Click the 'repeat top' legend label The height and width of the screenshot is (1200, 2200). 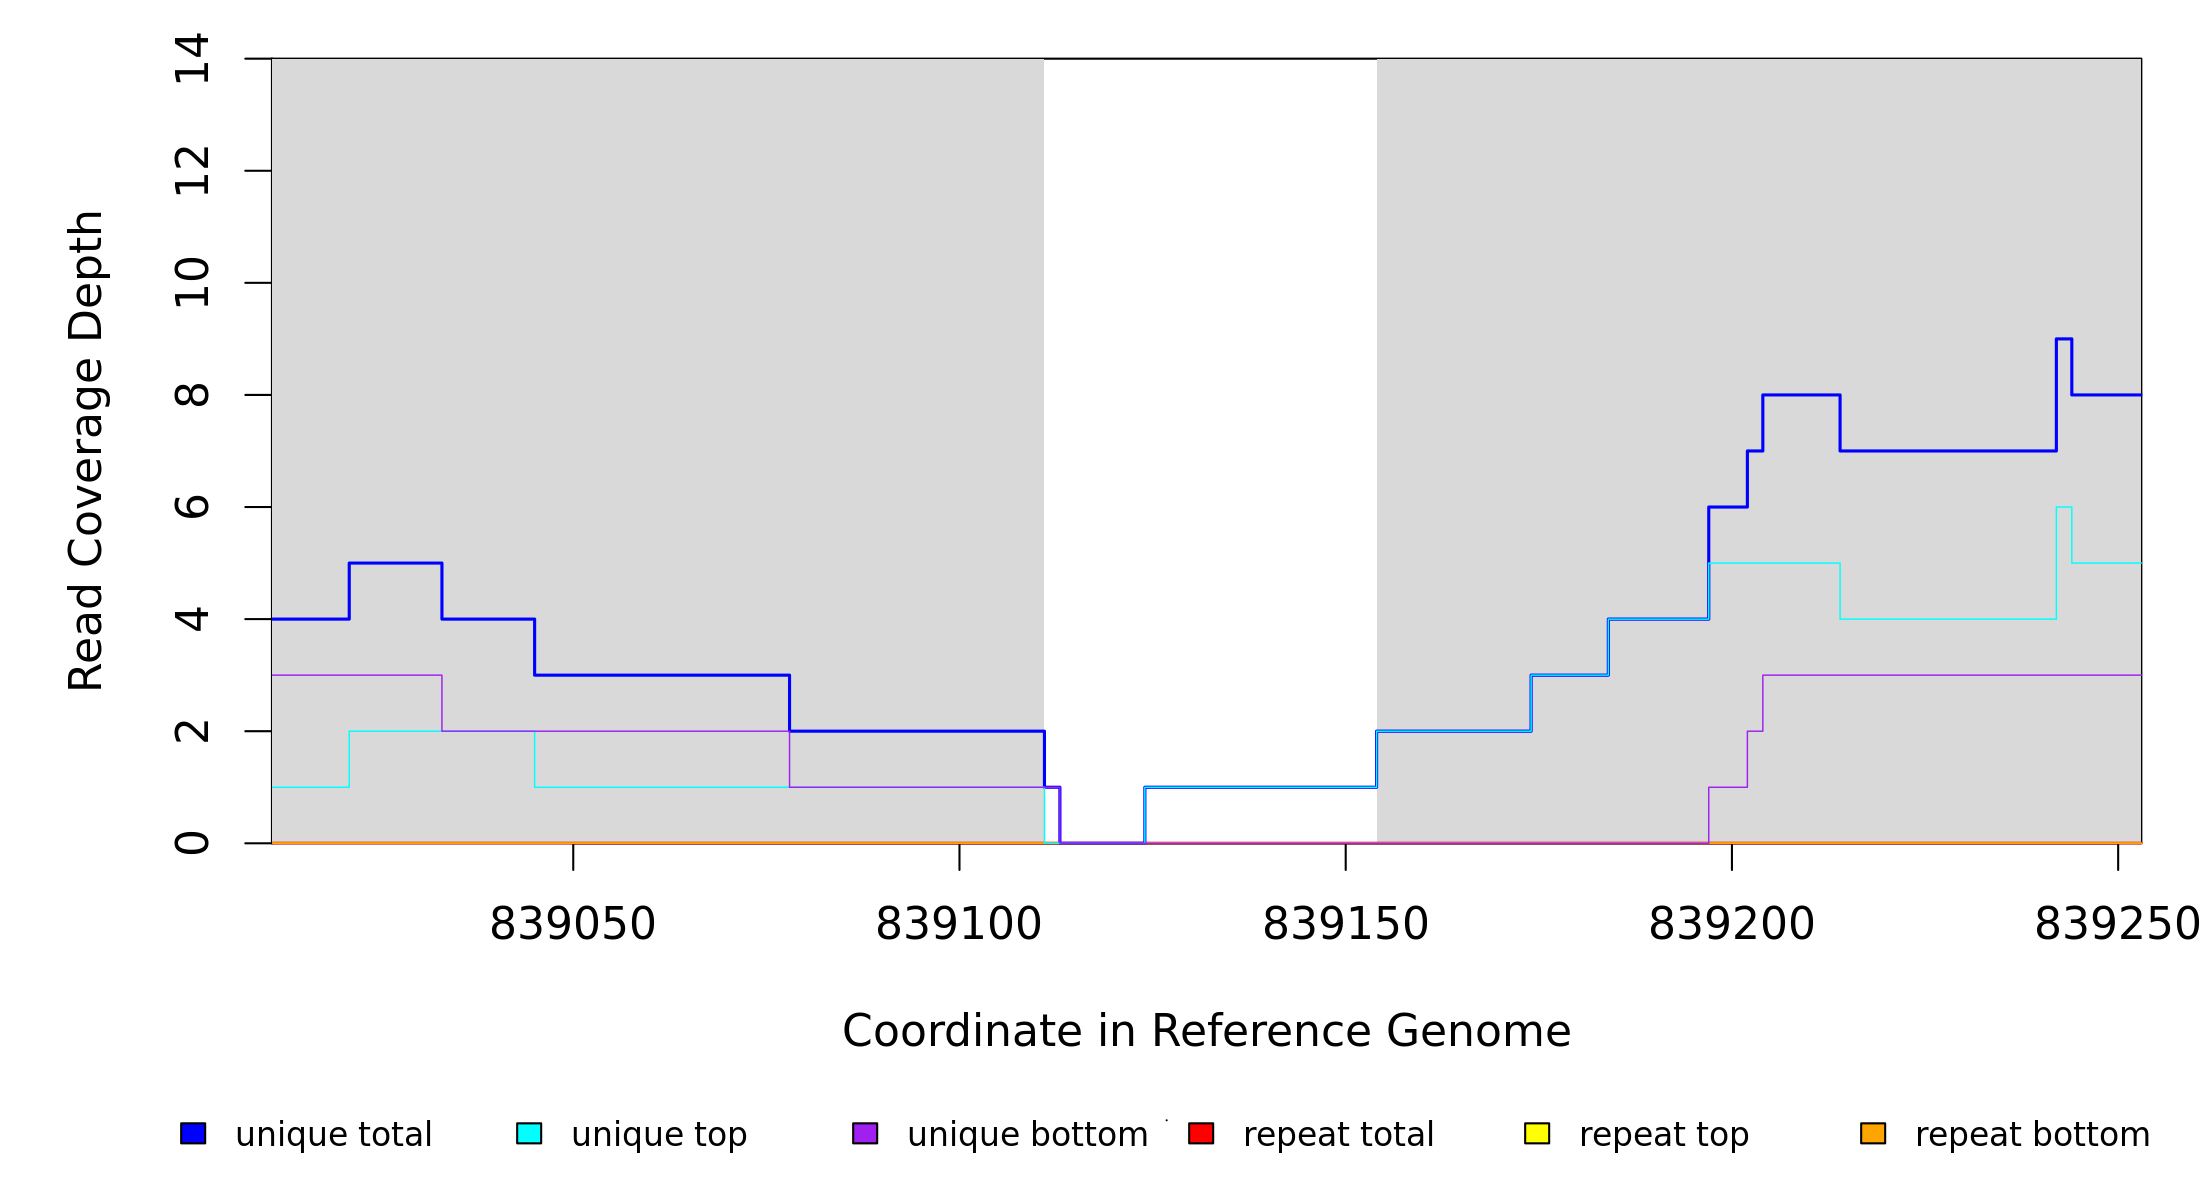[x=1663, y=1135]
